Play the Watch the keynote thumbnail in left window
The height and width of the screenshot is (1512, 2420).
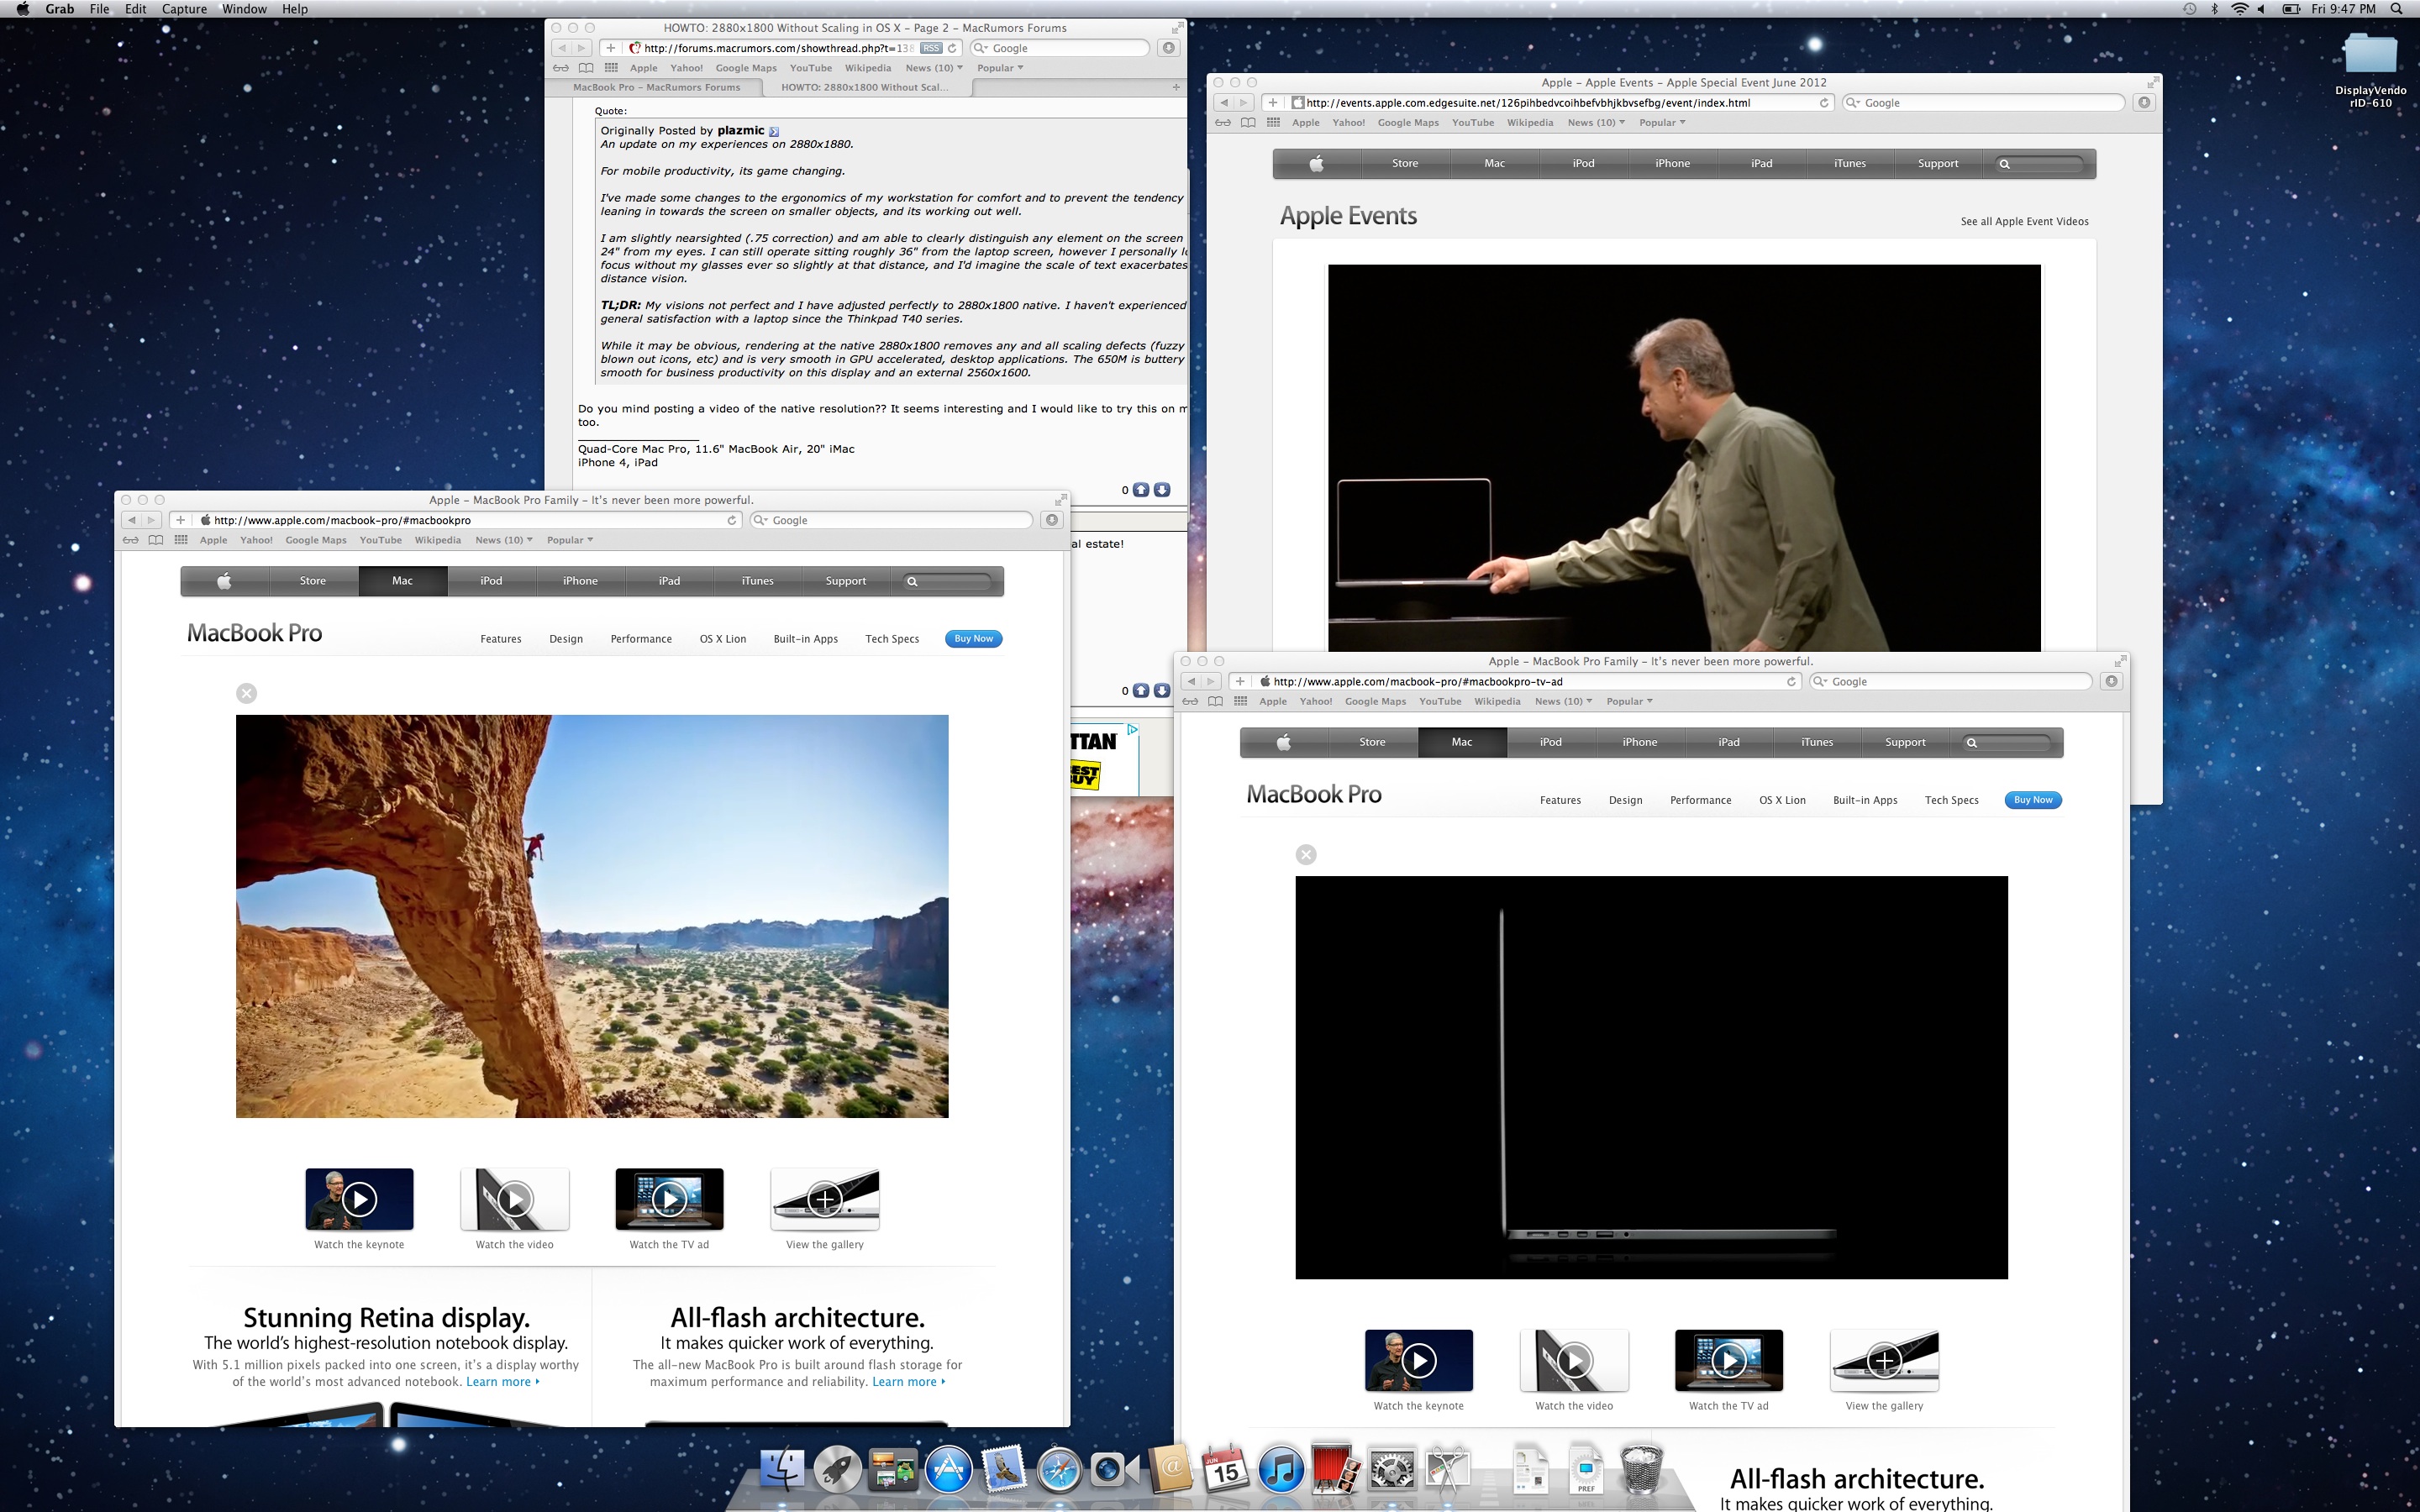pyautogui.click(x=359, y=1199)
